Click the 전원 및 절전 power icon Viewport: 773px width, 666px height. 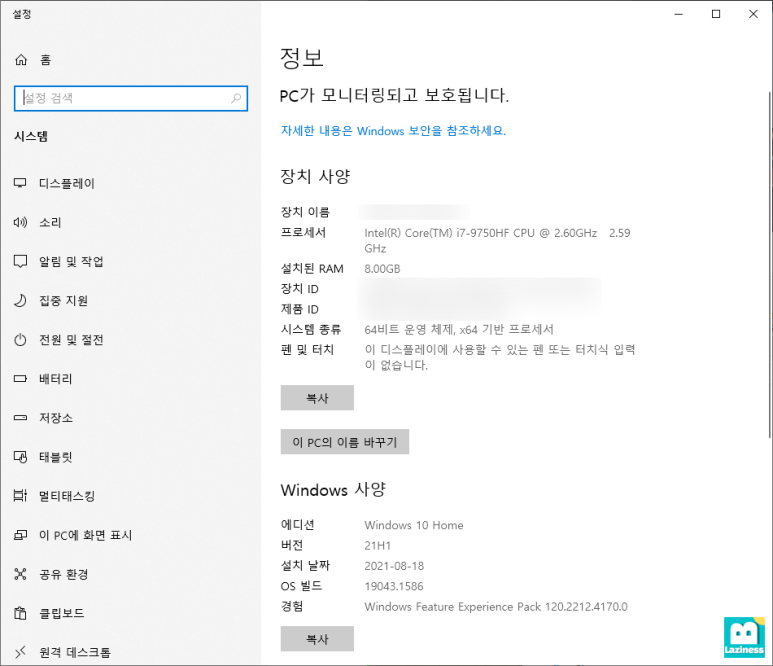[20, 340]
